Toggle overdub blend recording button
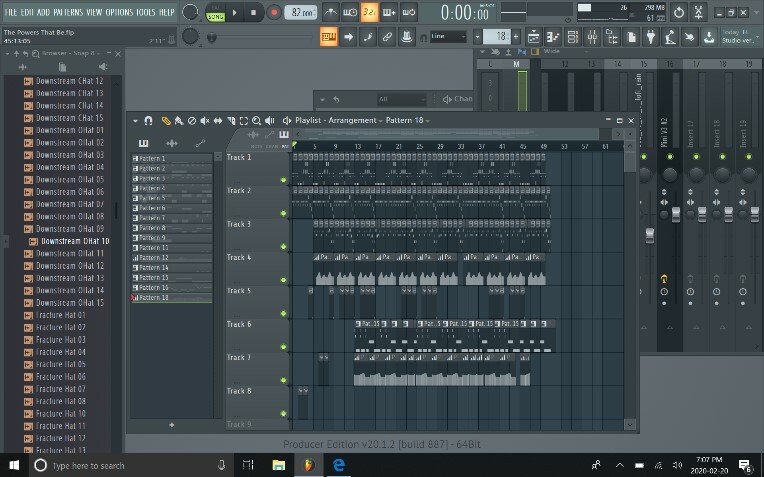The width and height of the screenshot is (764, 477). tap(389, 13)
